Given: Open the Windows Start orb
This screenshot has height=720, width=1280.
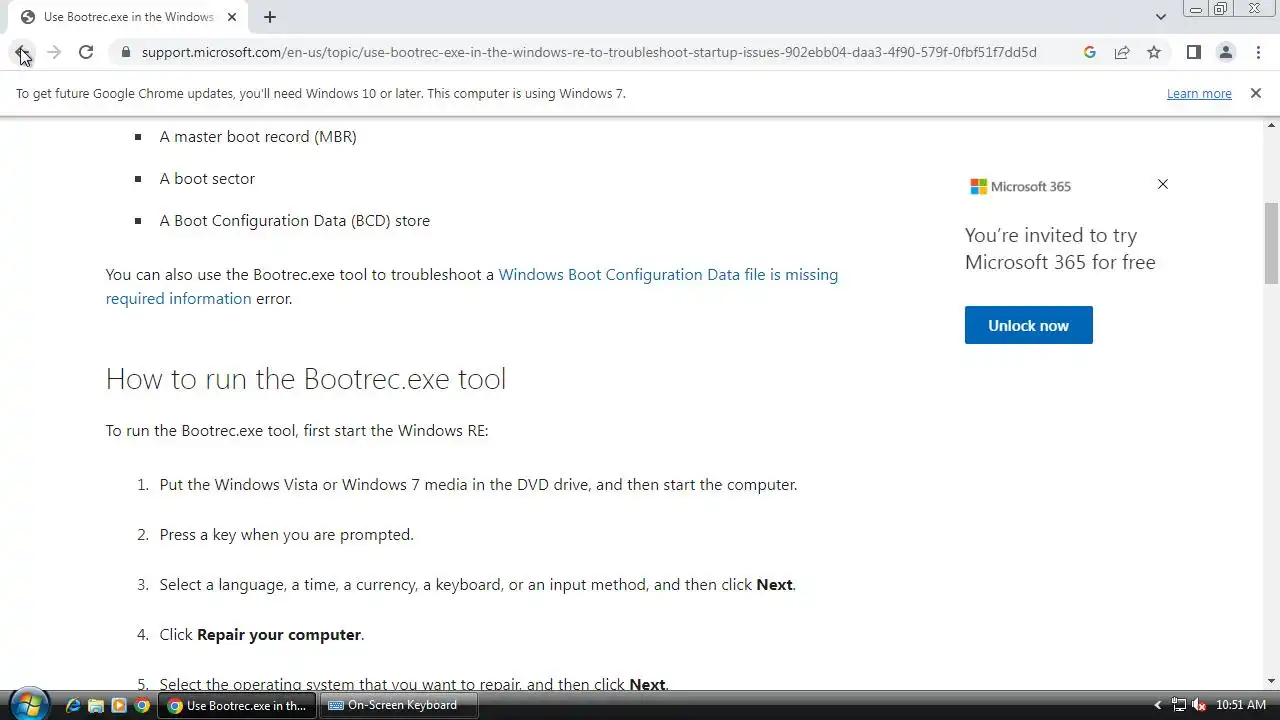Looking at the screenshot, I should 27,705.
